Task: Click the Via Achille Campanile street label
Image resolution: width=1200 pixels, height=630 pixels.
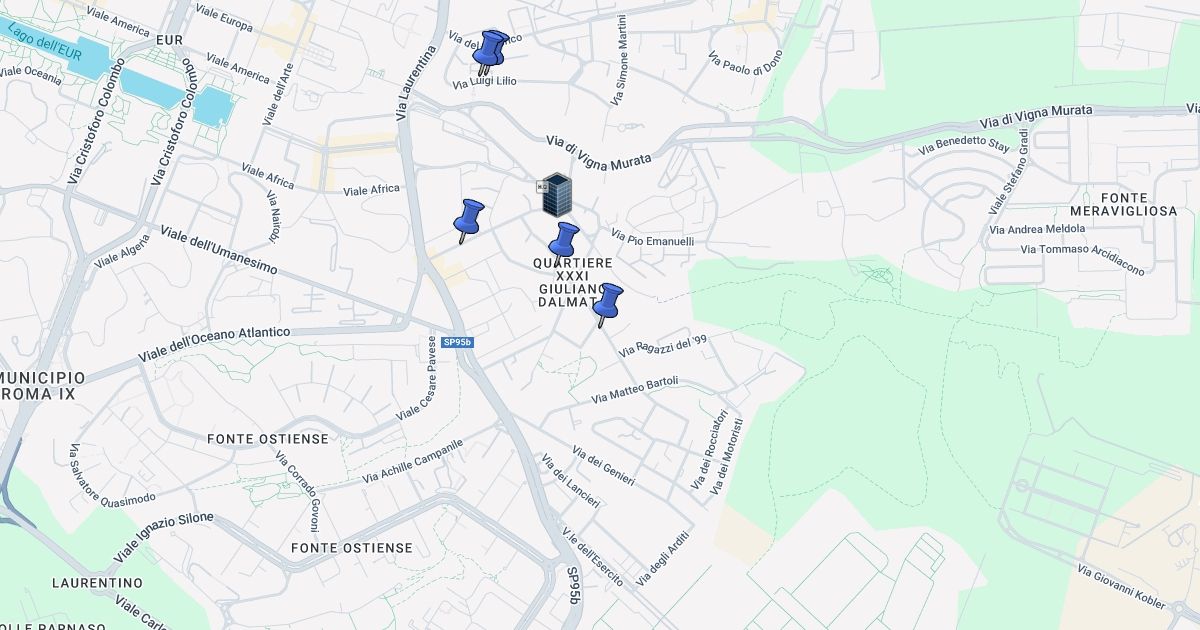Action: 413,463
